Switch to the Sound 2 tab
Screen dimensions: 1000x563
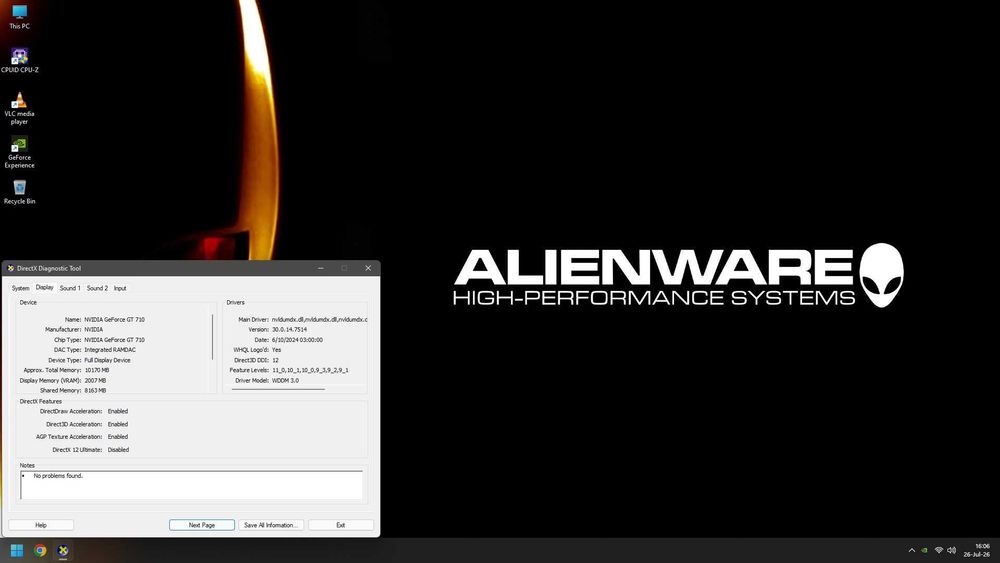click(97, 288)
